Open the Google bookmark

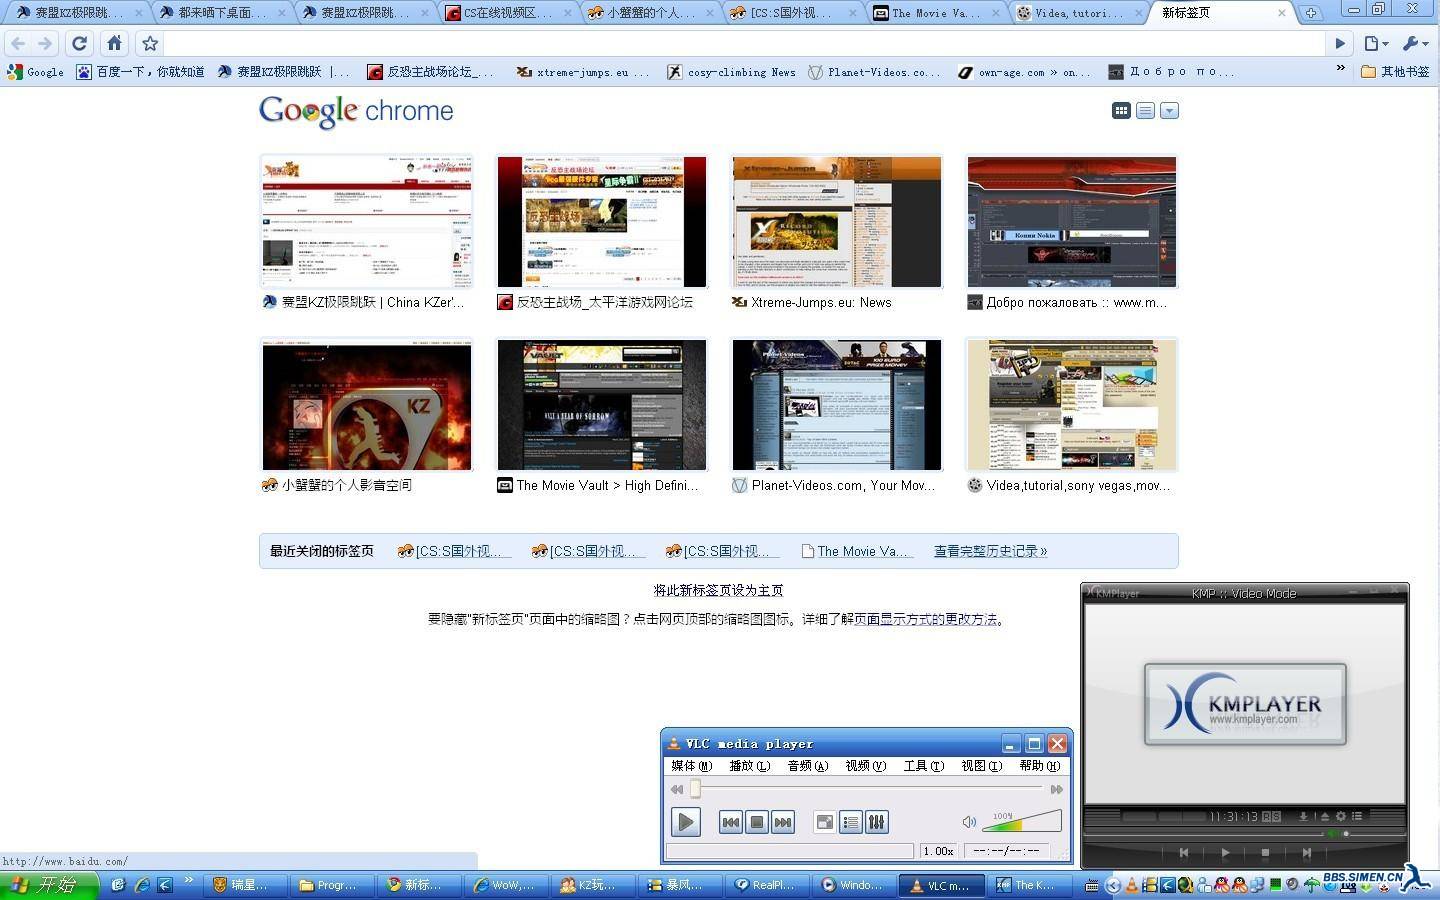click(35, 72)
